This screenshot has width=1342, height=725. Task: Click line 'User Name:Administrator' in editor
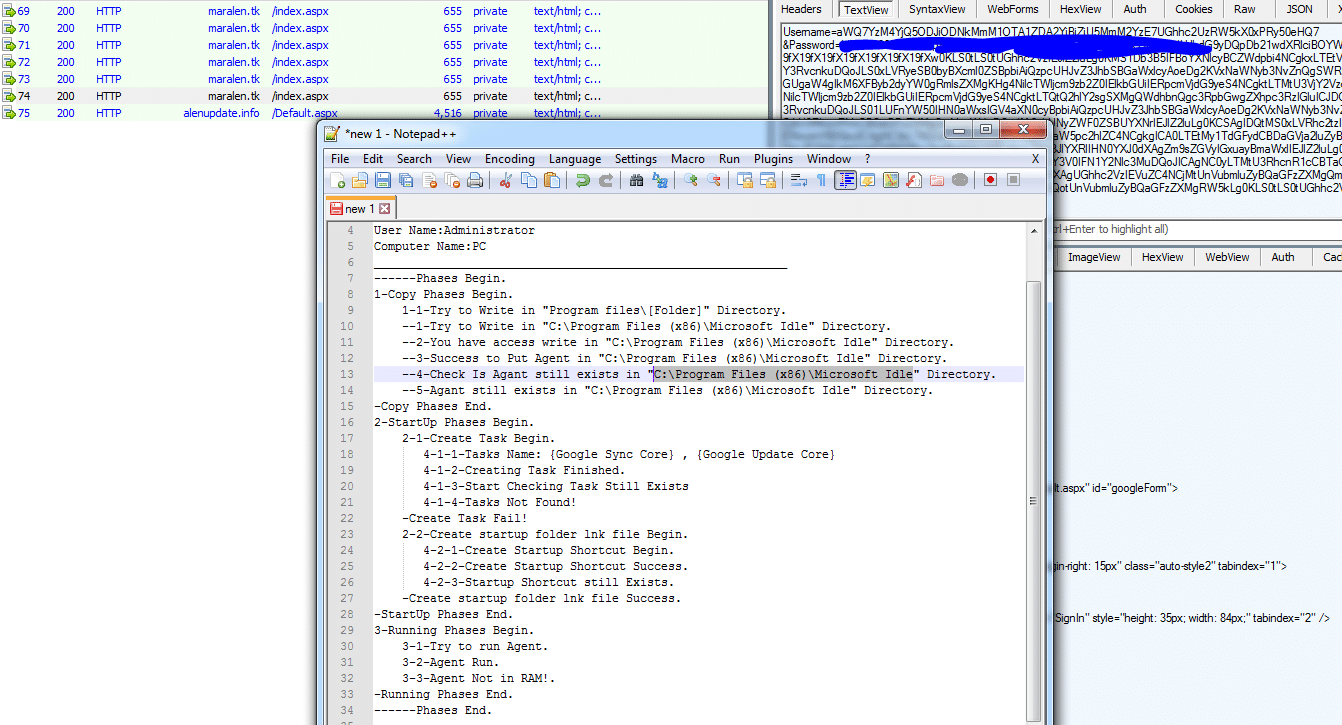click(x=454, y=230)
